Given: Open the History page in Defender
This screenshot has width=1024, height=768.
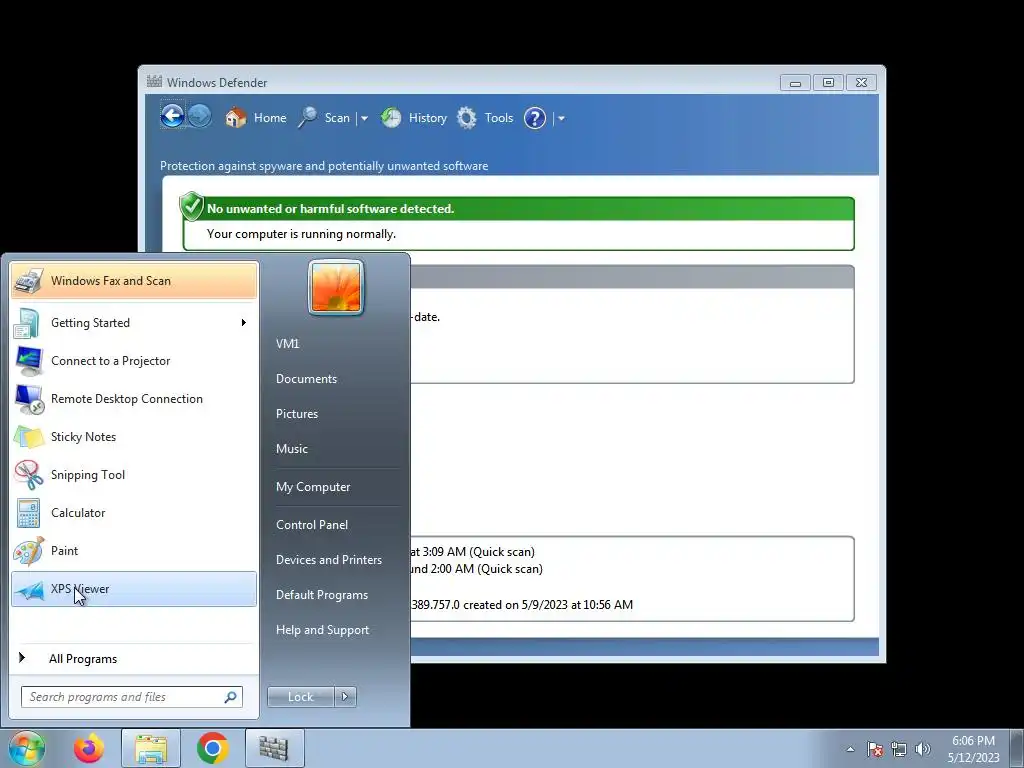Looking at the screenshot, I should (x=413, y=118).
